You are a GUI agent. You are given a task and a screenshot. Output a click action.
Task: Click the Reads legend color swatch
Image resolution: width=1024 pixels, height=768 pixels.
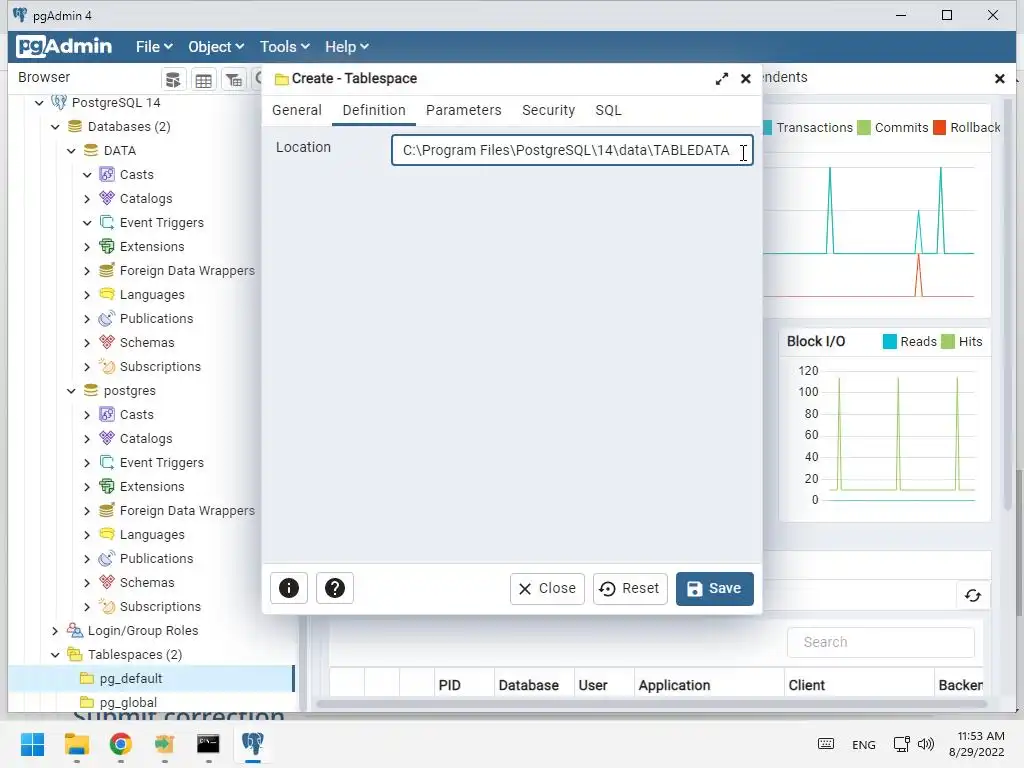[889, 342]
